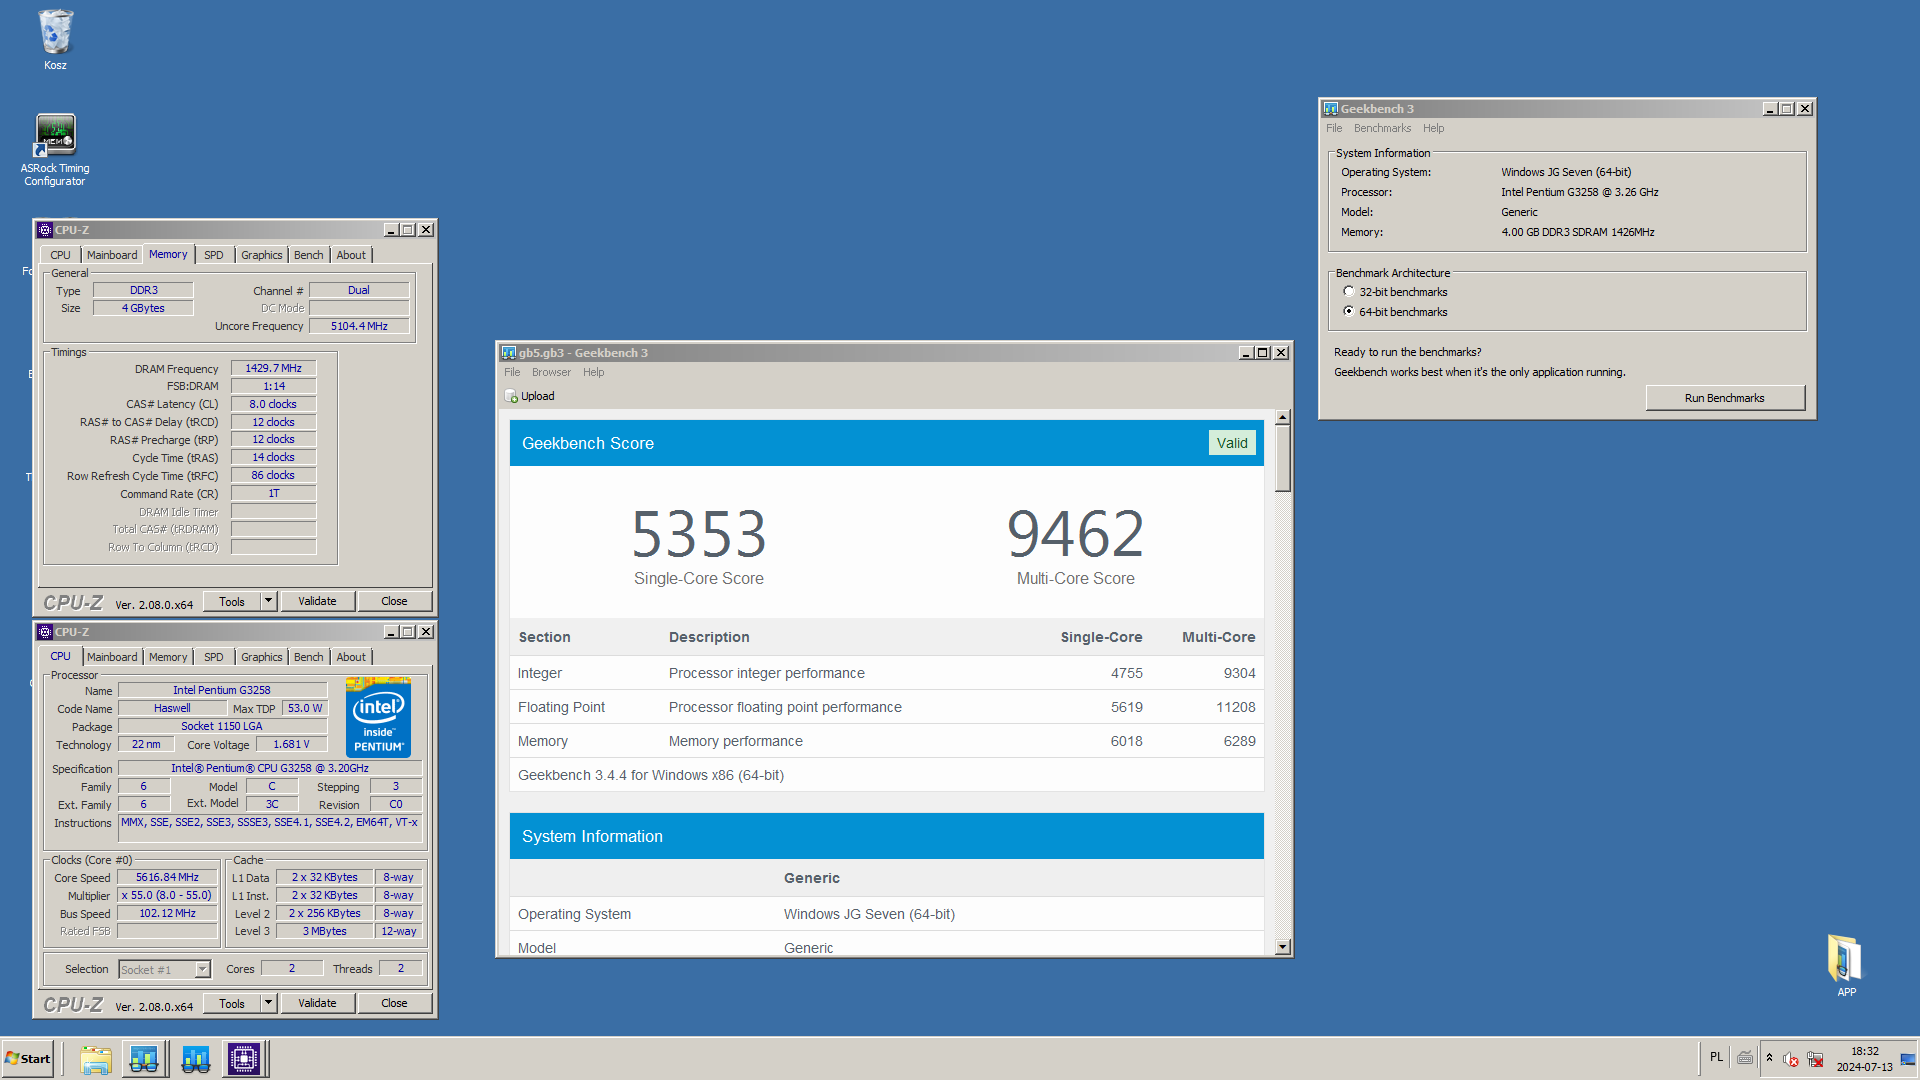Click the Close button in CPU-Z memory window
Image resolution: width=1920 pixels, height=1080 pixels.
pyautogui.click(x=394, y=601)
